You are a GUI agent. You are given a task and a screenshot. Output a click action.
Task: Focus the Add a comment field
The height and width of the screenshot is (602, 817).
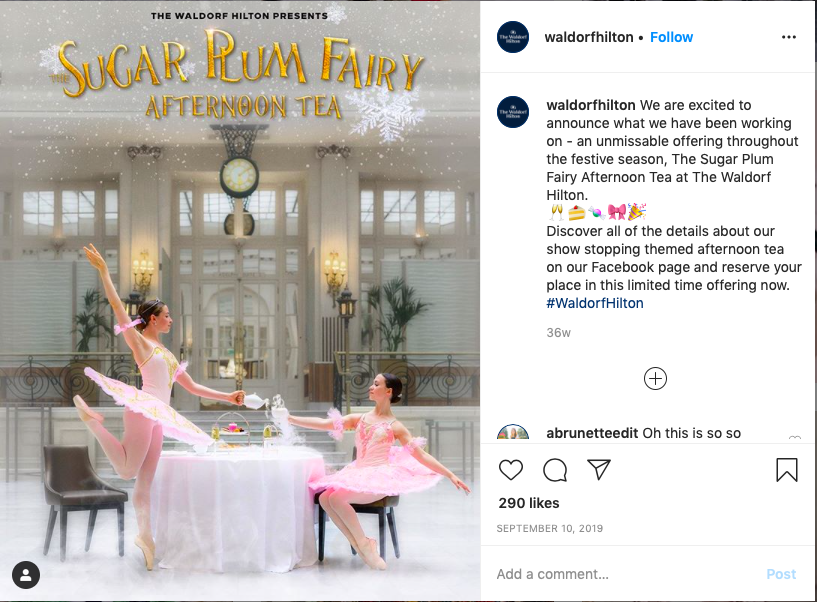point(625,574)
